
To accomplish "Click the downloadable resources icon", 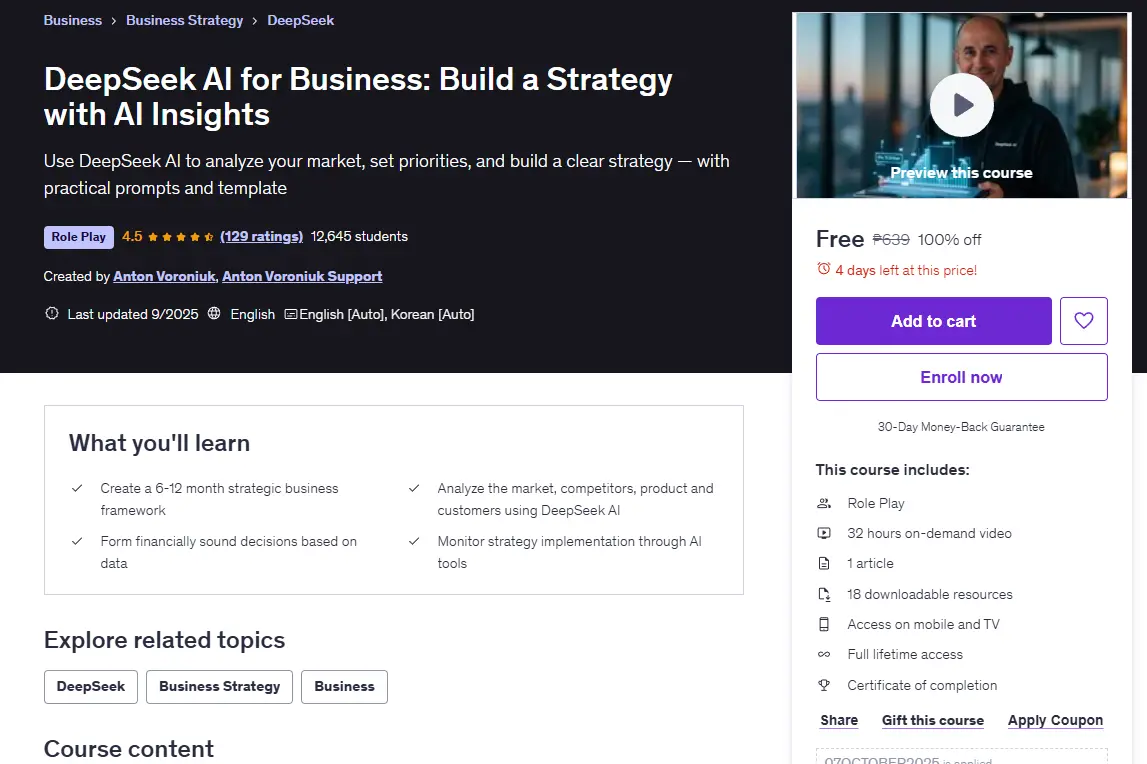I will pos(824,594).
